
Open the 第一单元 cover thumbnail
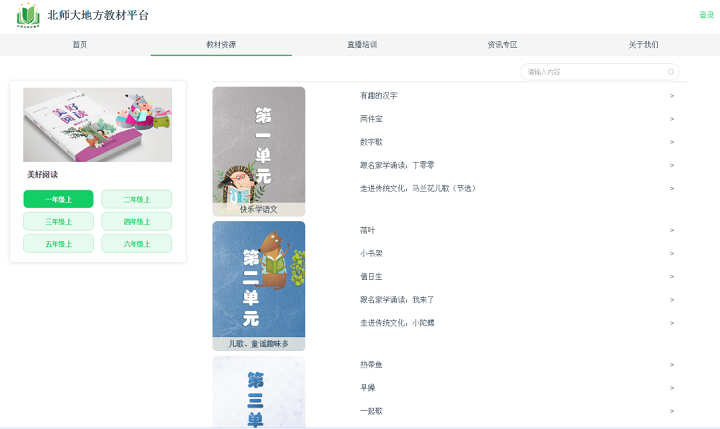point(259,151)
